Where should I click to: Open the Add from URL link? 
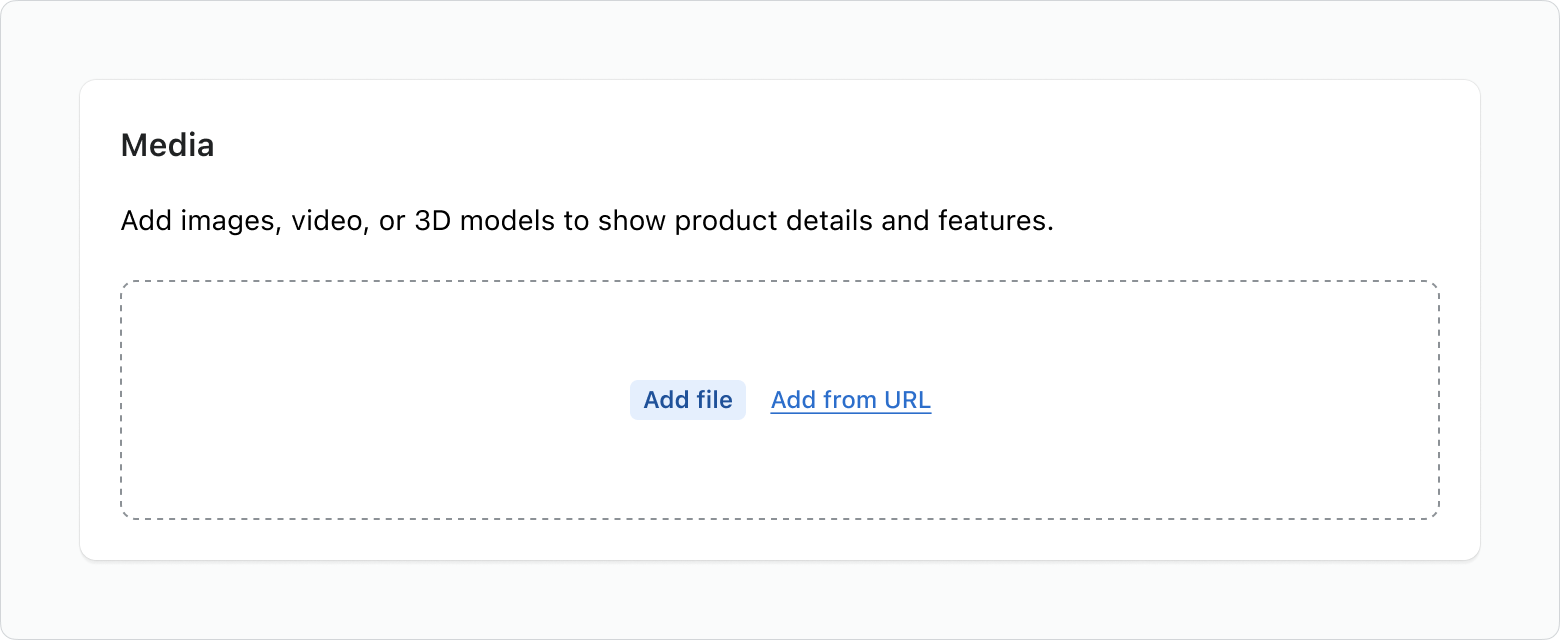(851, 400)
